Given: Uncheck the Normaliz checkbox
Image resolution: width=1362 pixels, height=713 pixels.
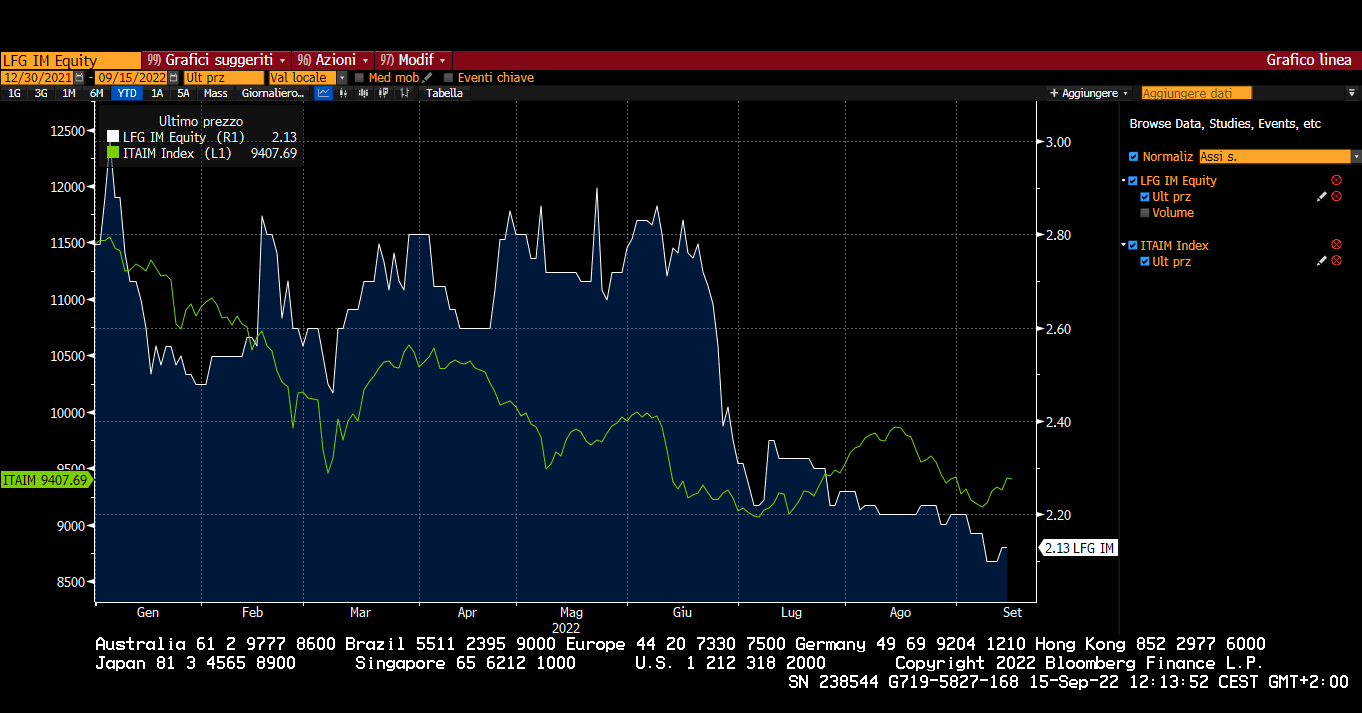Looking at the screenshot, I should click(x=1133, y=157).
